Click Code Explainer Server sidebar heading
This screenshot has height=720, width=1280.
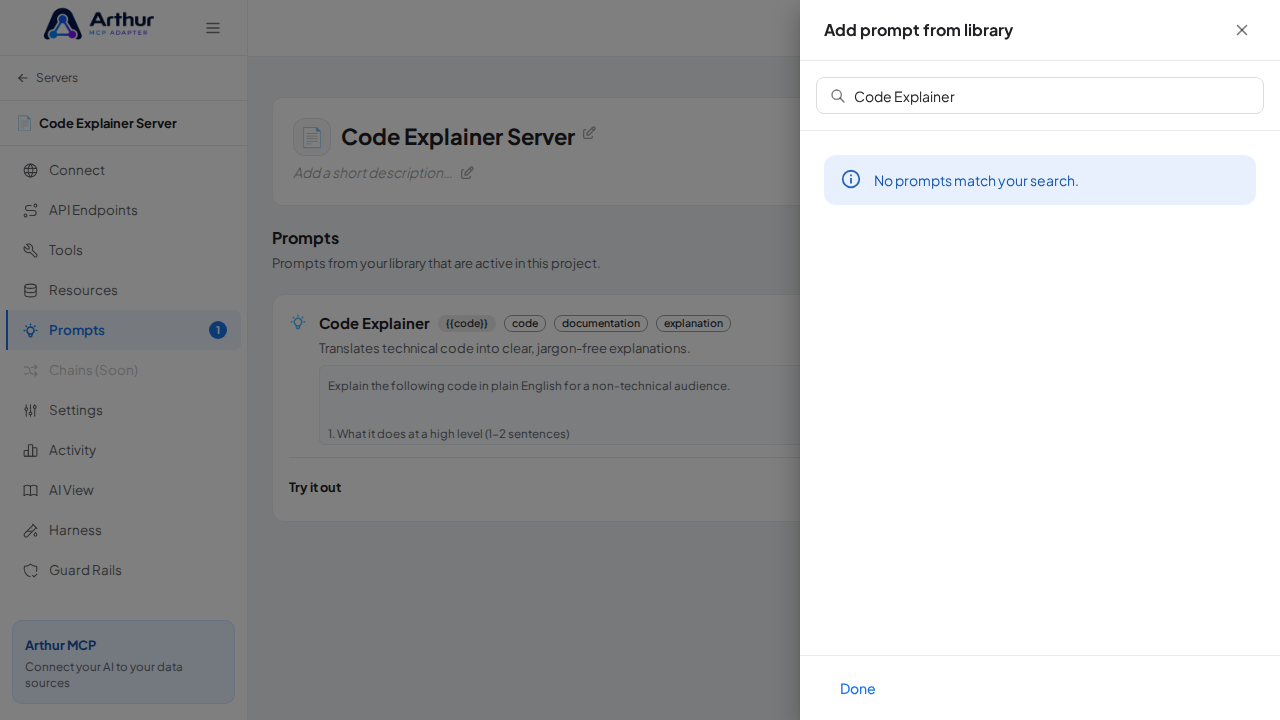point(108,123)
